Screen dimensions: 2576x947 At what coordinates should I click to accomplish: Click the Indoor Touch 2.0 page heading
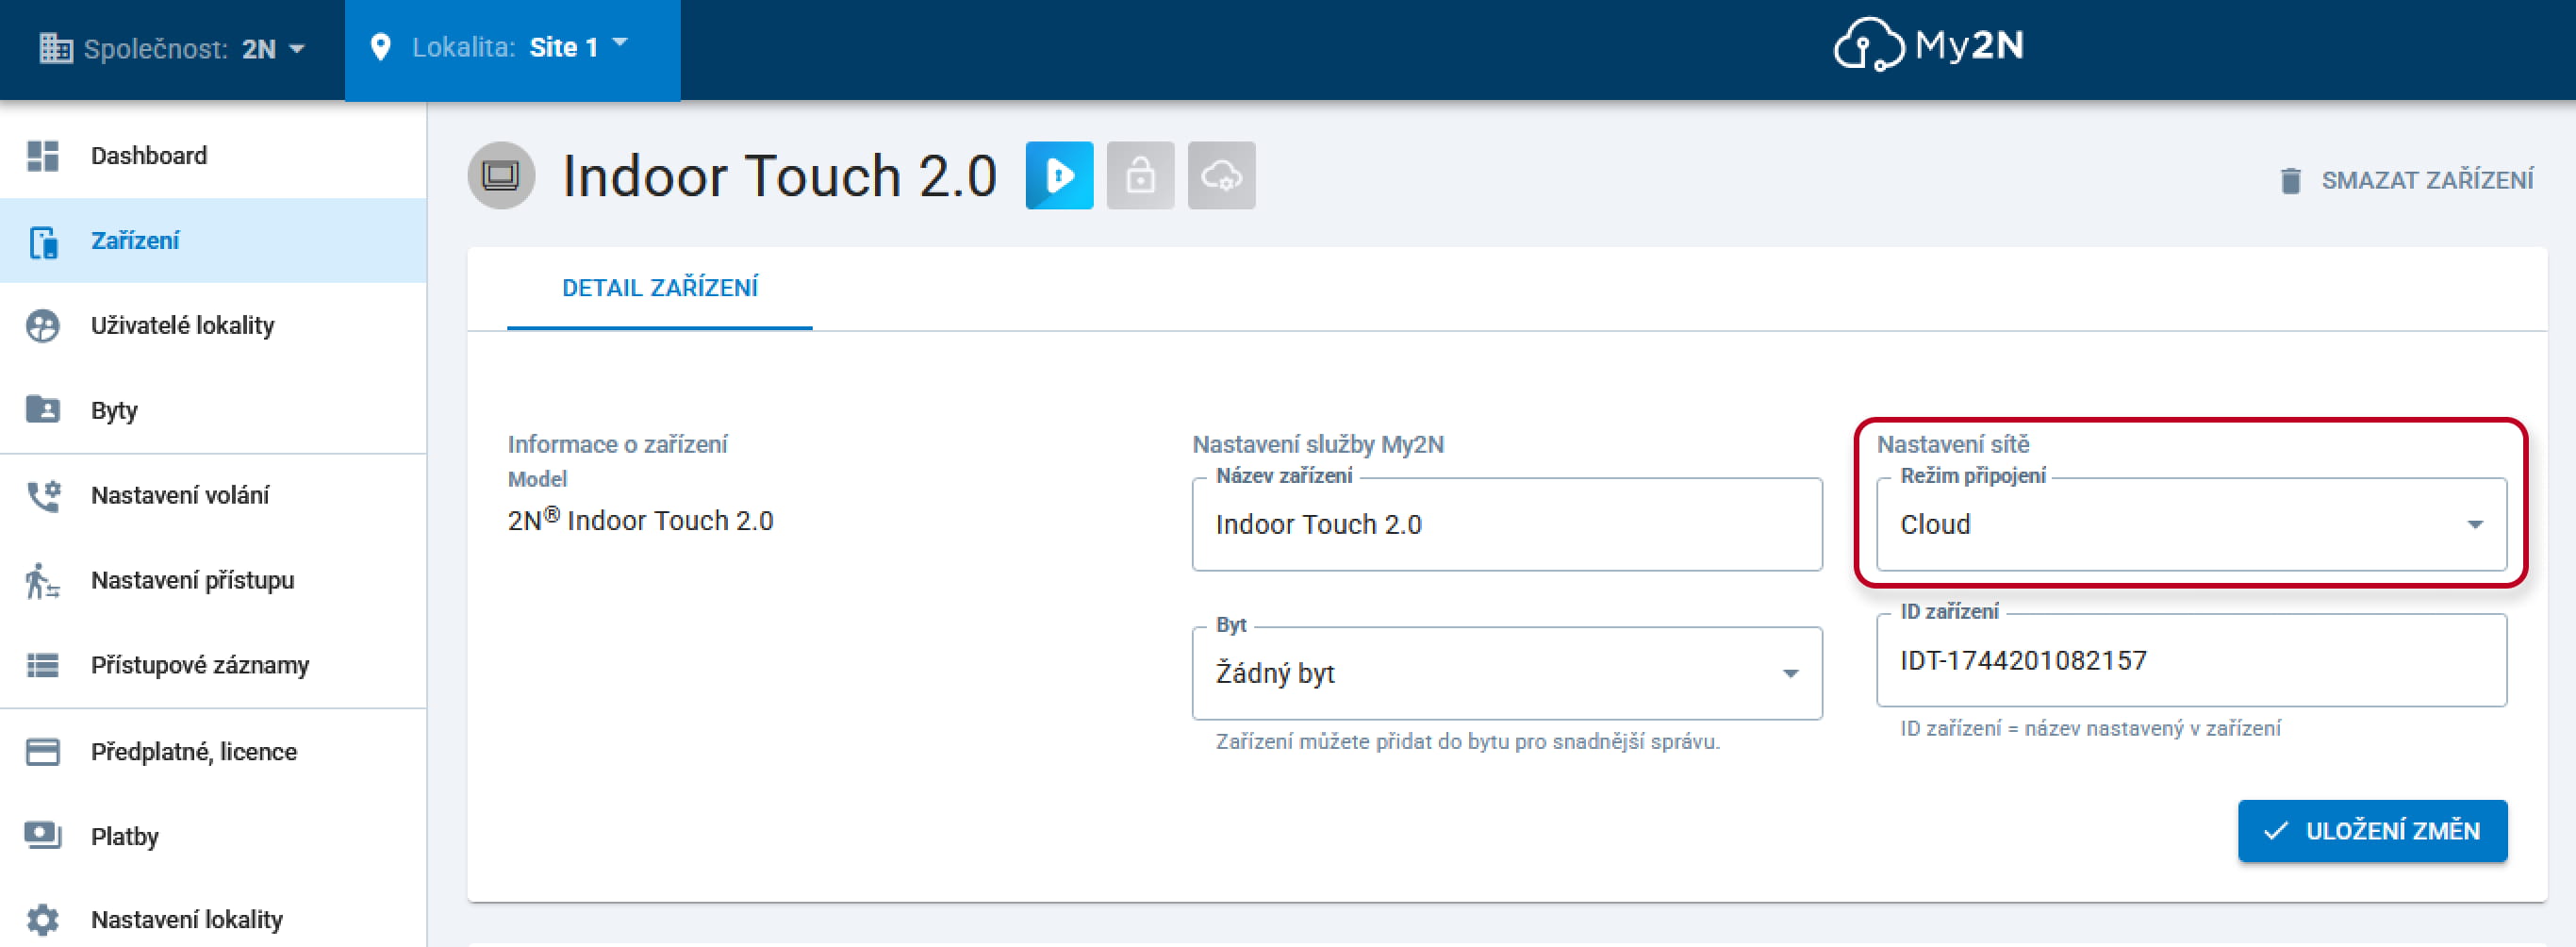[779, 176]
